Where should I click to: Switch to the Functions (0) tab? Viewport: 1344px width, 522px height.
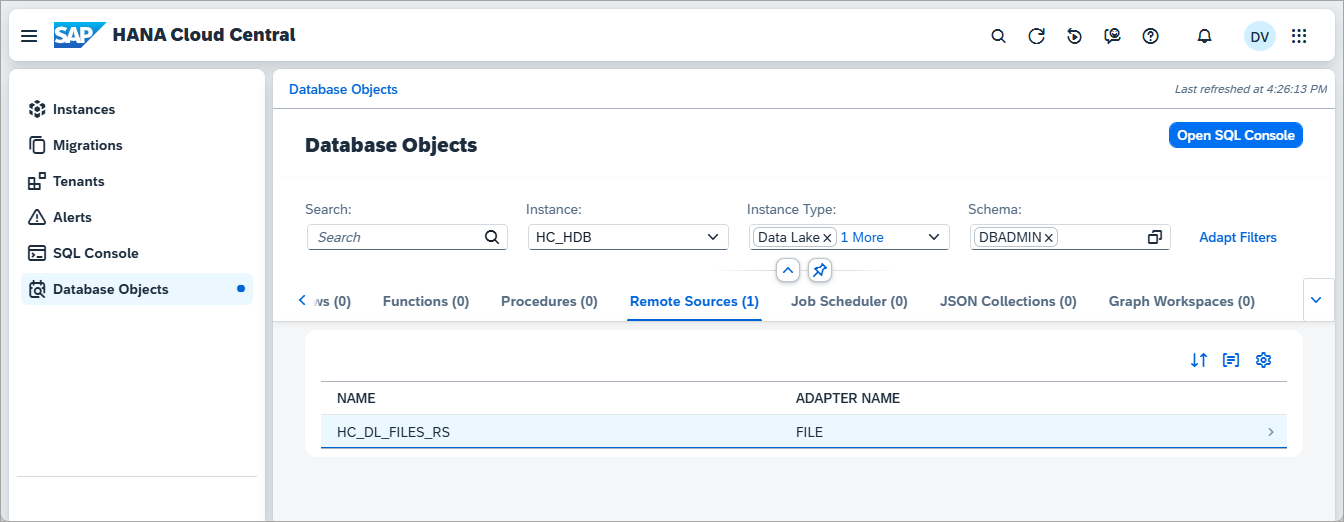426,301
